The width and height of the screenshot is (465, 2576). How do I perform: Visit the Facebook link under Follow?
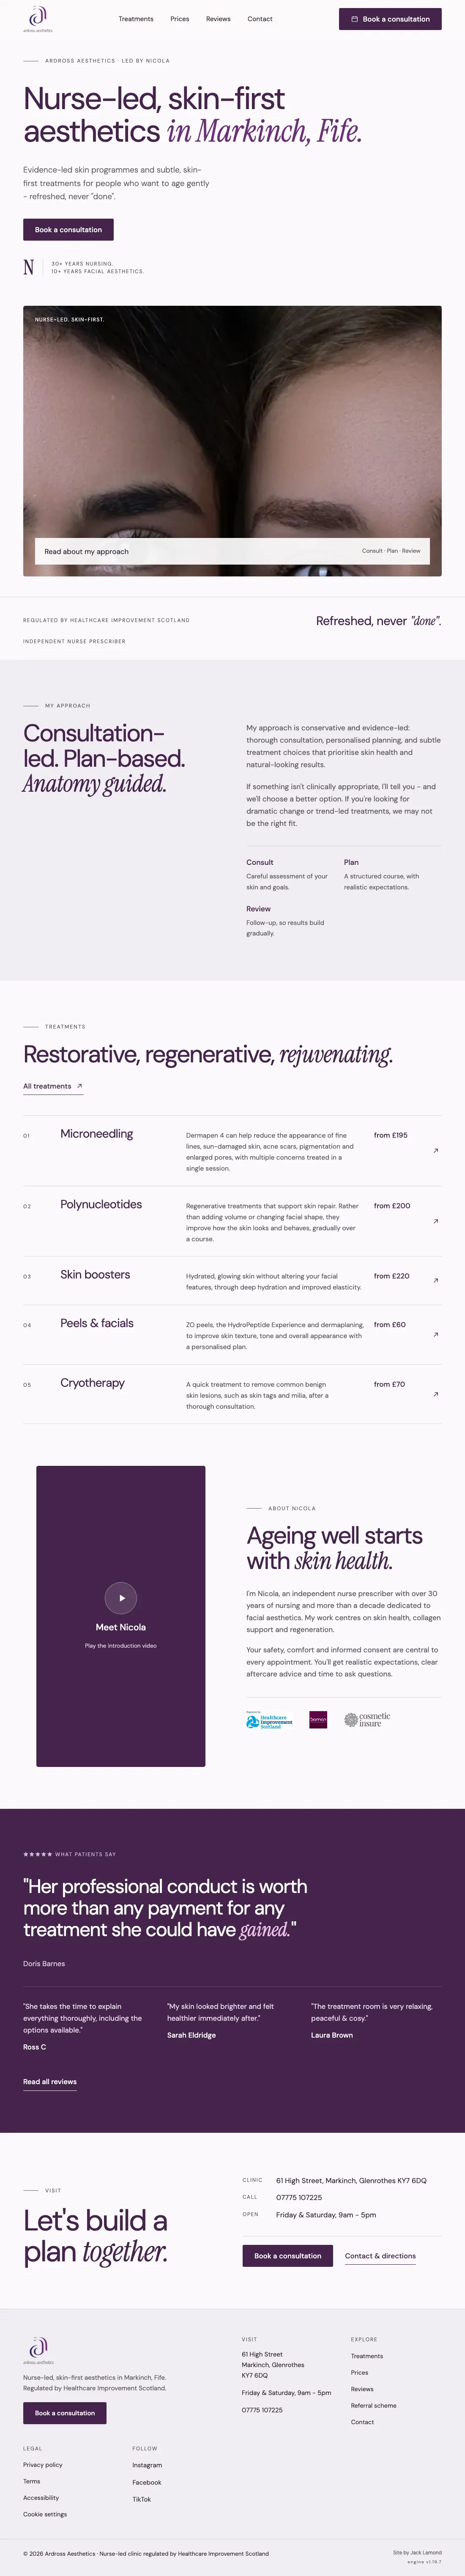(x=147, y=2482)
